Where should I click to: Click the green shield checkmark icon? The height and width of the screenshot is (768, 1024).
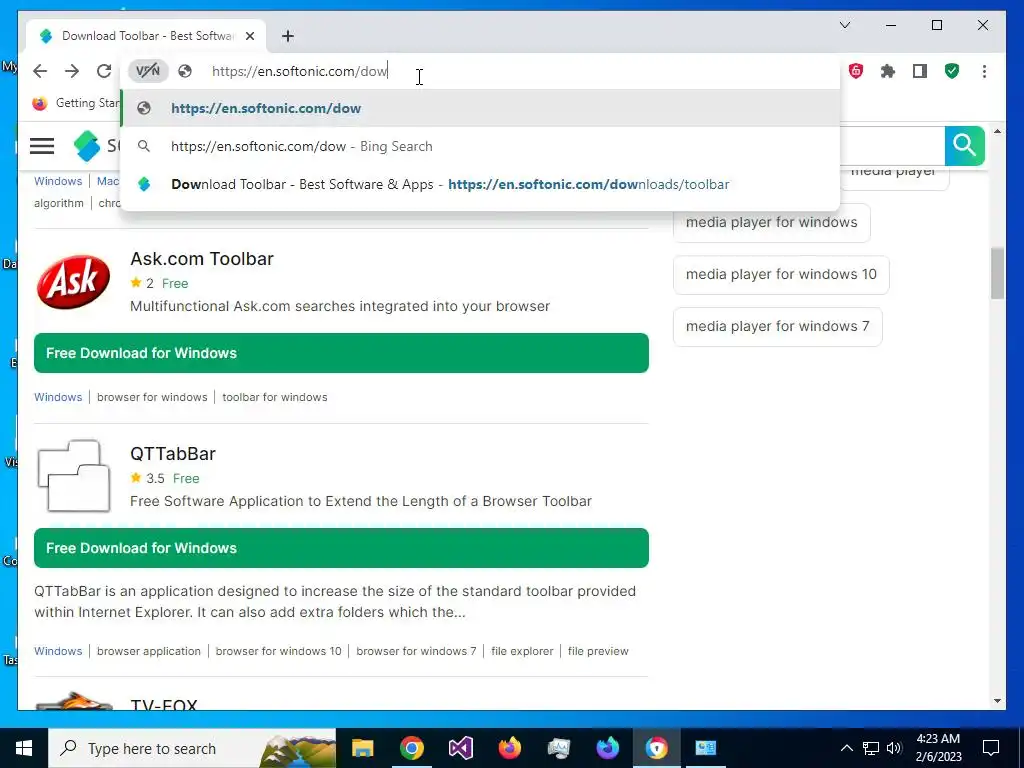tap(952, 71)
